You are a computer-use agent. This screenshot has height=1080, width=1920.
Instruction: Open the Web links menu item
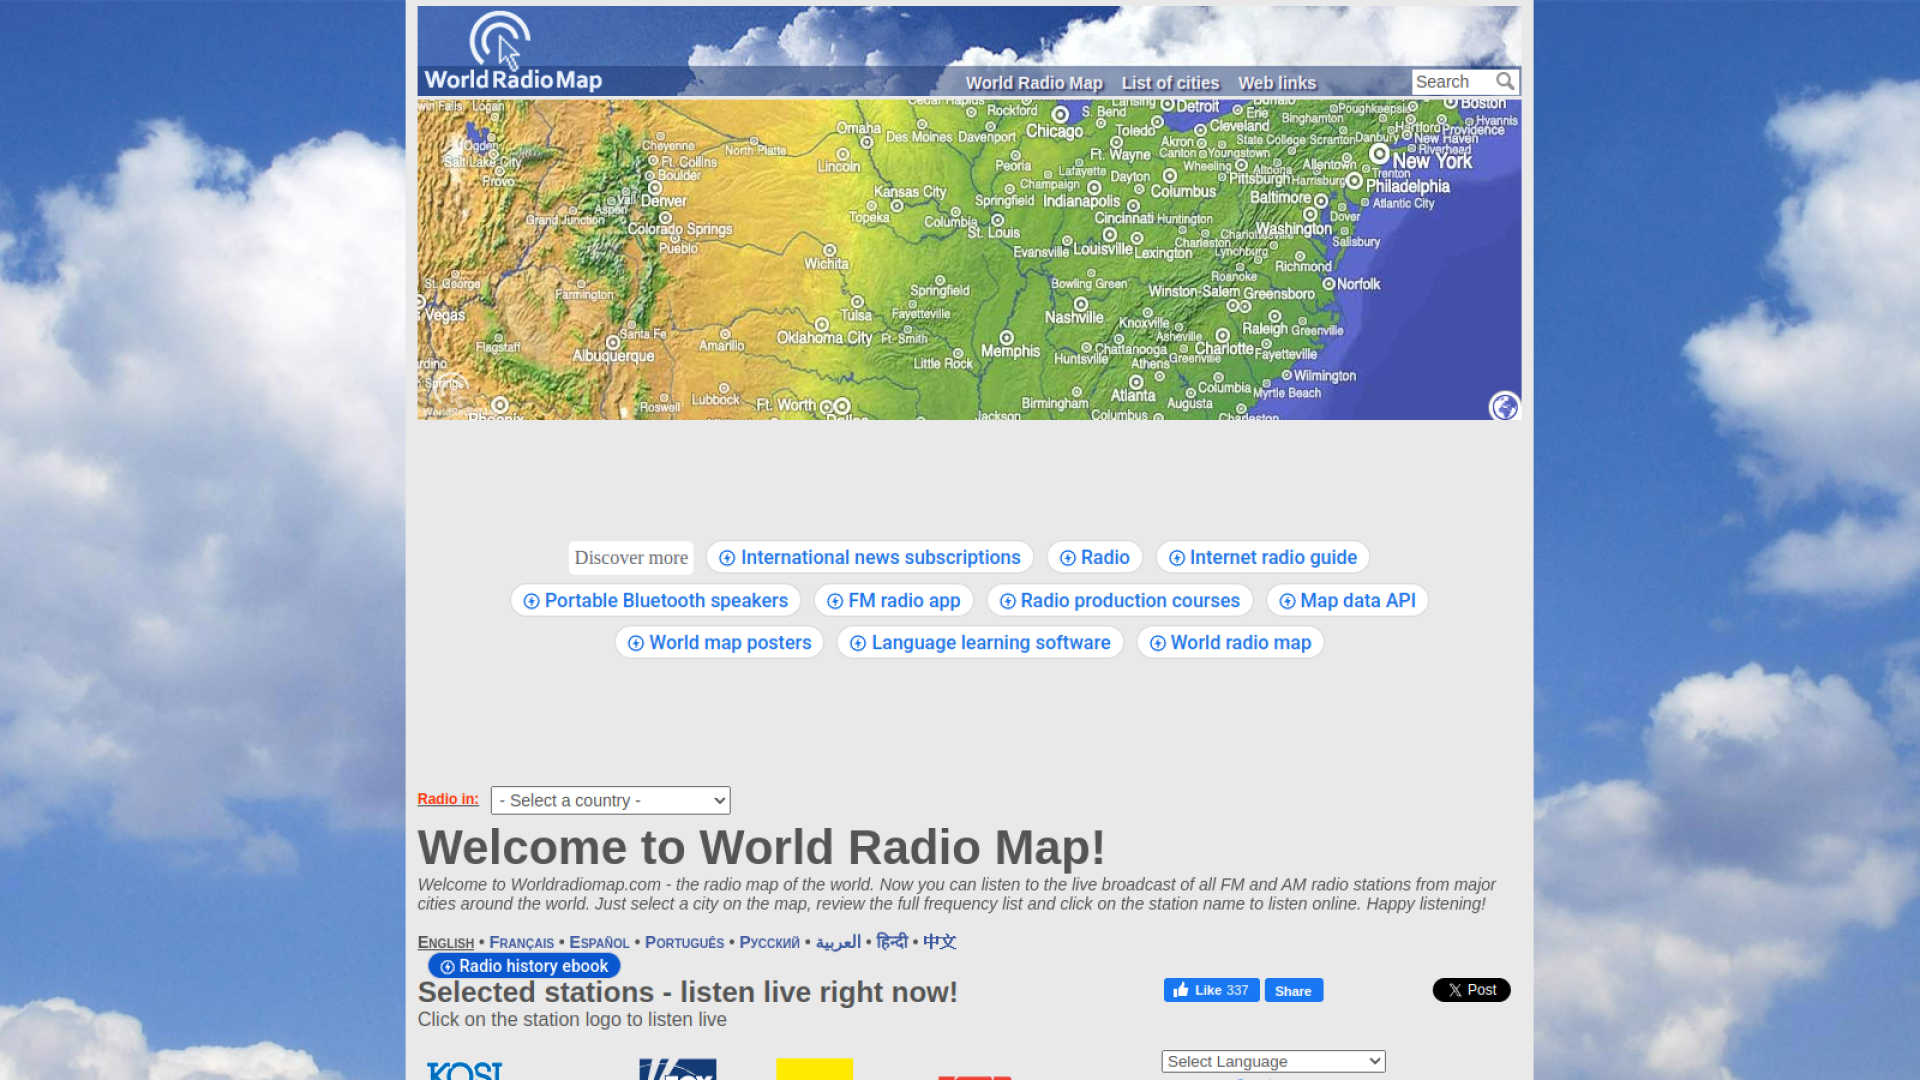pos(1277,83)
